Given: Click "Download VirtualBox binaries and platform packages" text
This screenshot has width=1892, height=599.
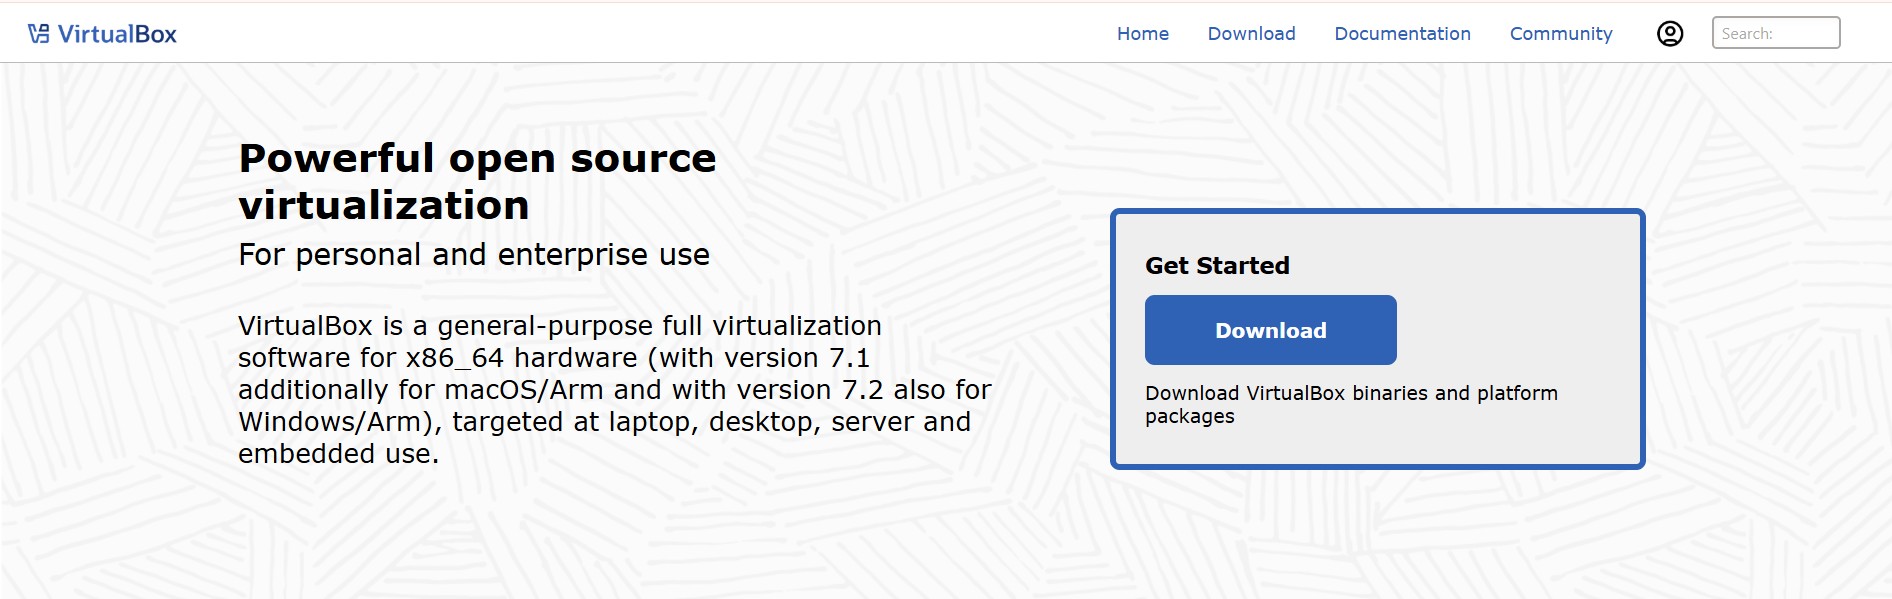Looking at the screenshot, I should point(1350,404).
